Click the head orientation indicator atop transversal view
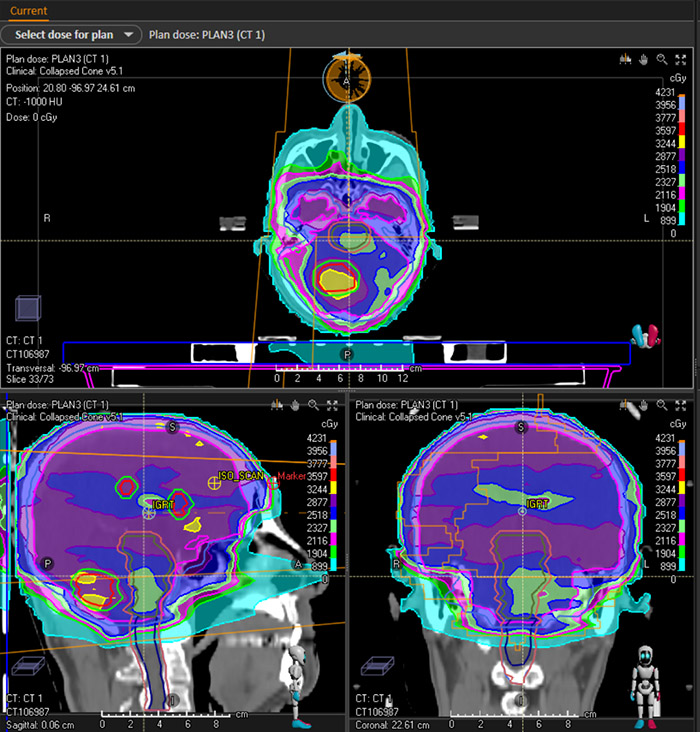Image resolution: width=700 pixels, height=732 pixels. [x=347, y=78]
